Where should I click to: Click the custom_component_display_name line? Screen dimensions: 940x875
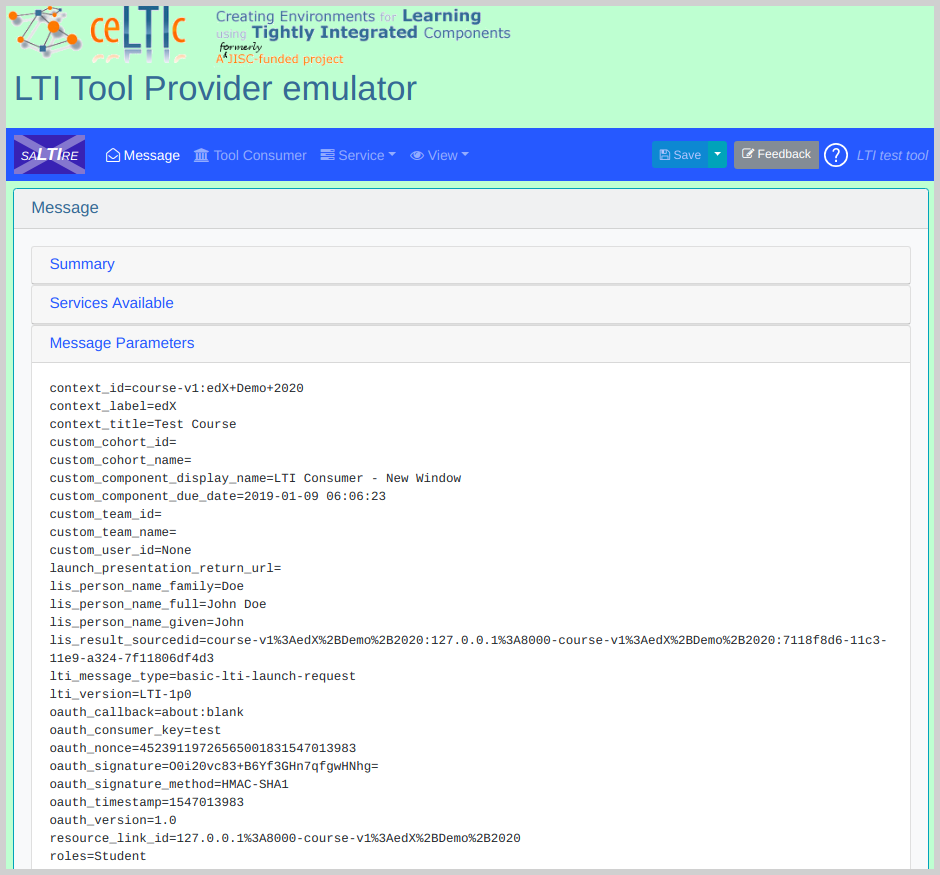(255, 478)
